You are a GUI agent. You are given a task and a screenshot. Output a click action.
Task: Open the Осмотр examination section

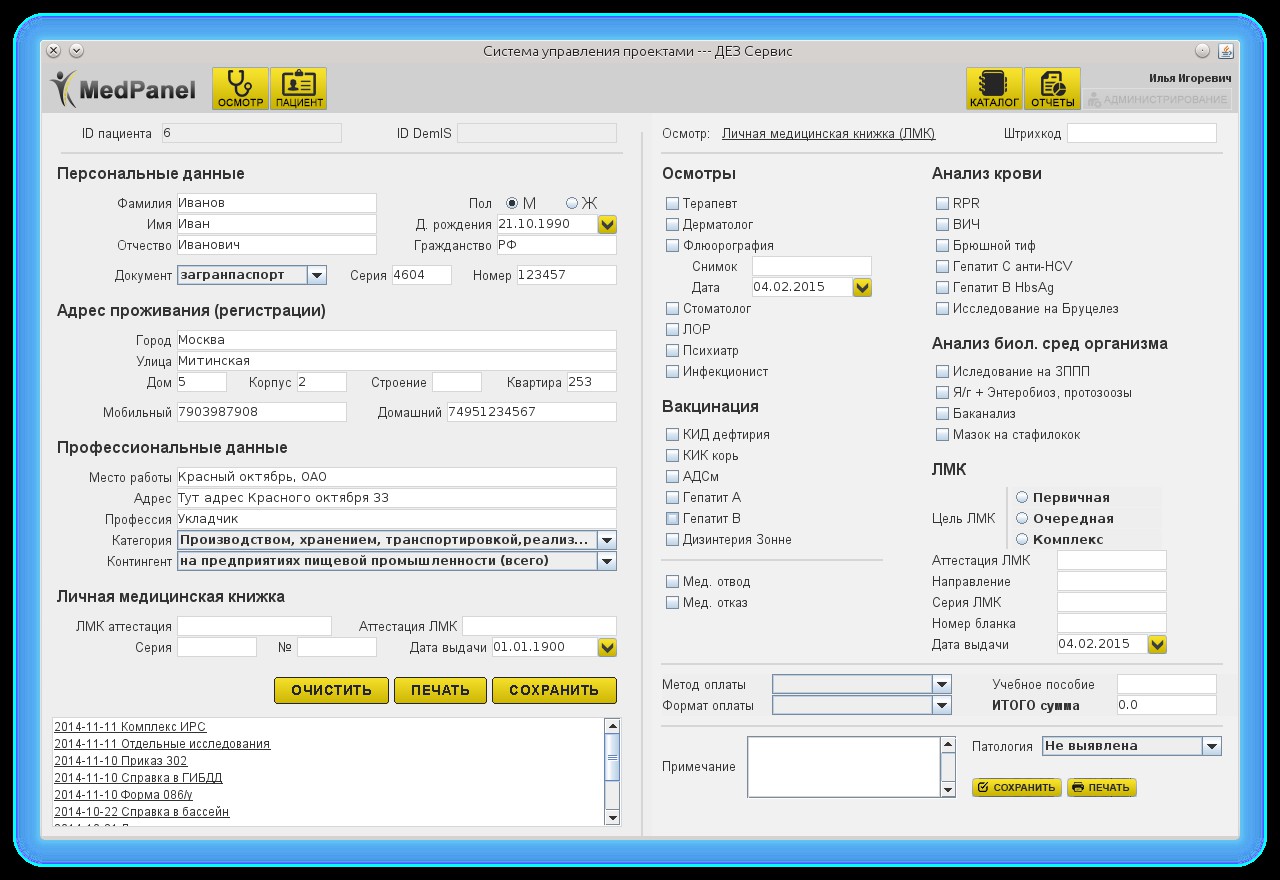(240, 88)
